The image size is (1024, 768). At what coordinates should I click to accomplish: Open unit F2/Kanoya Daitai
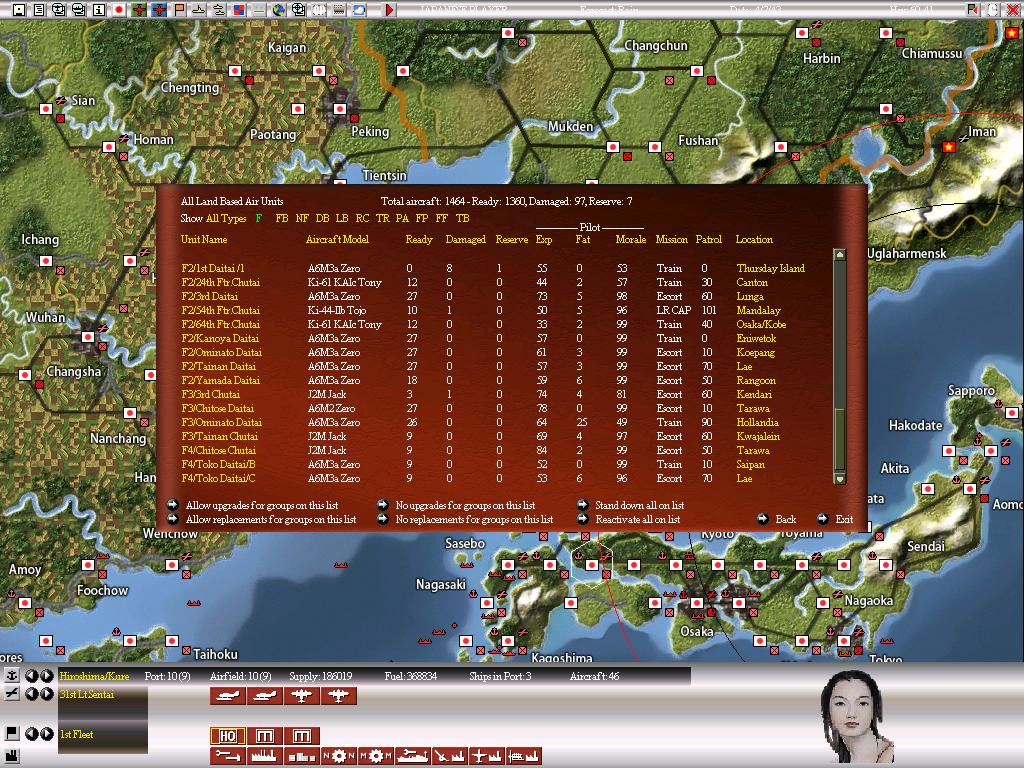[x=220, y=338]
